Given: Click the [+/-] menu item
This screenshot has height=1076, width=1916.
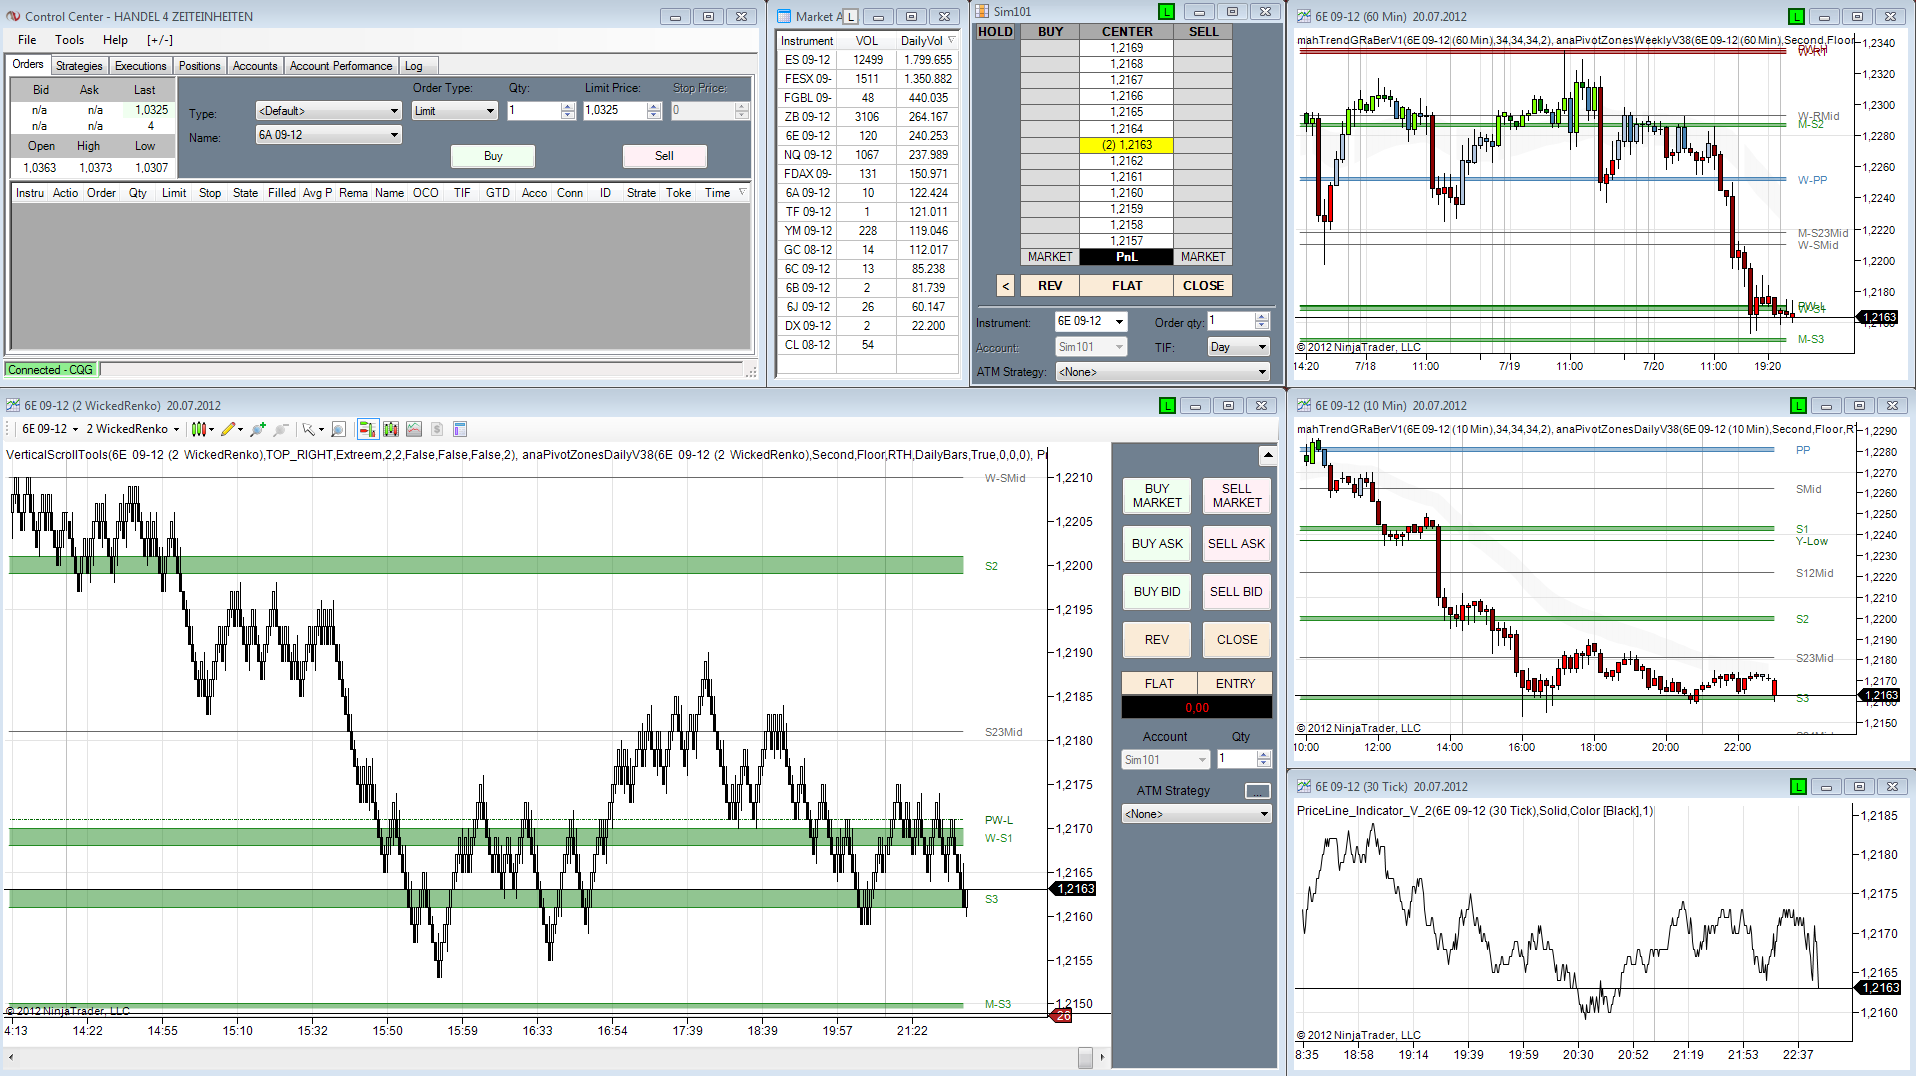Looking at the screenshot, I should 160,40.
